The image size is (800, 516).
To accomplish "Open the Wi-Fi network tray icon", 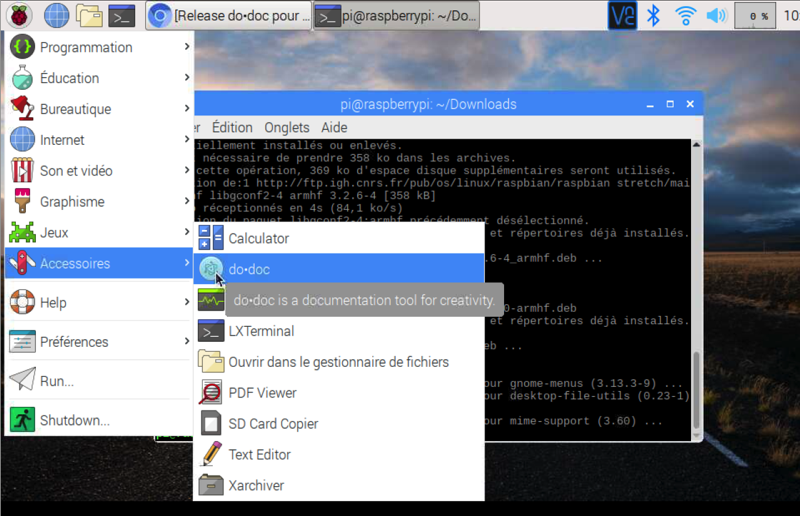I will (685, 15).
